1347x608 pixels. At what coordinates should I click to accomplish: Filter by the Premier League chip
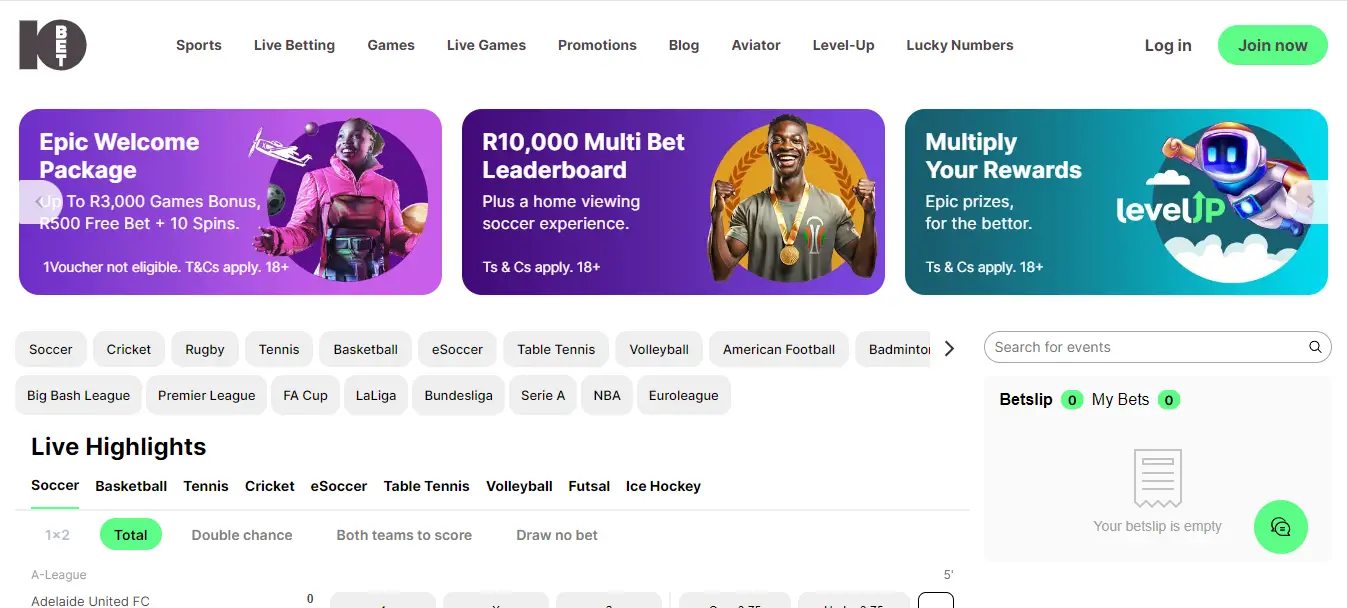tap(206, 395)
